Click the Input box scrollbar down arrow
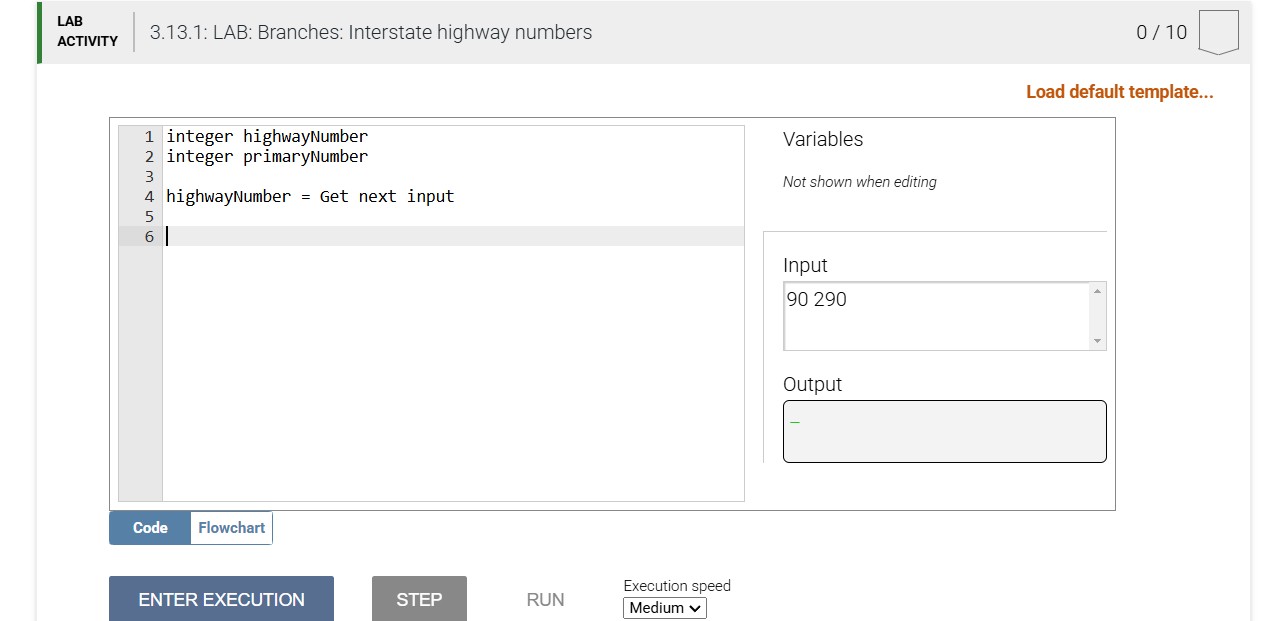The width and height of the screenshot is (1278, 621). (1098, 343)
